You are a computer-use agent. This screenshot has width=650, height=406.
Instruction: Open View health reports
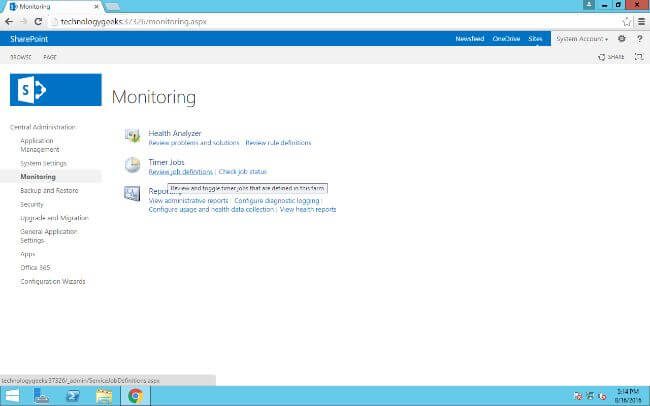click(x=308, y=210)
